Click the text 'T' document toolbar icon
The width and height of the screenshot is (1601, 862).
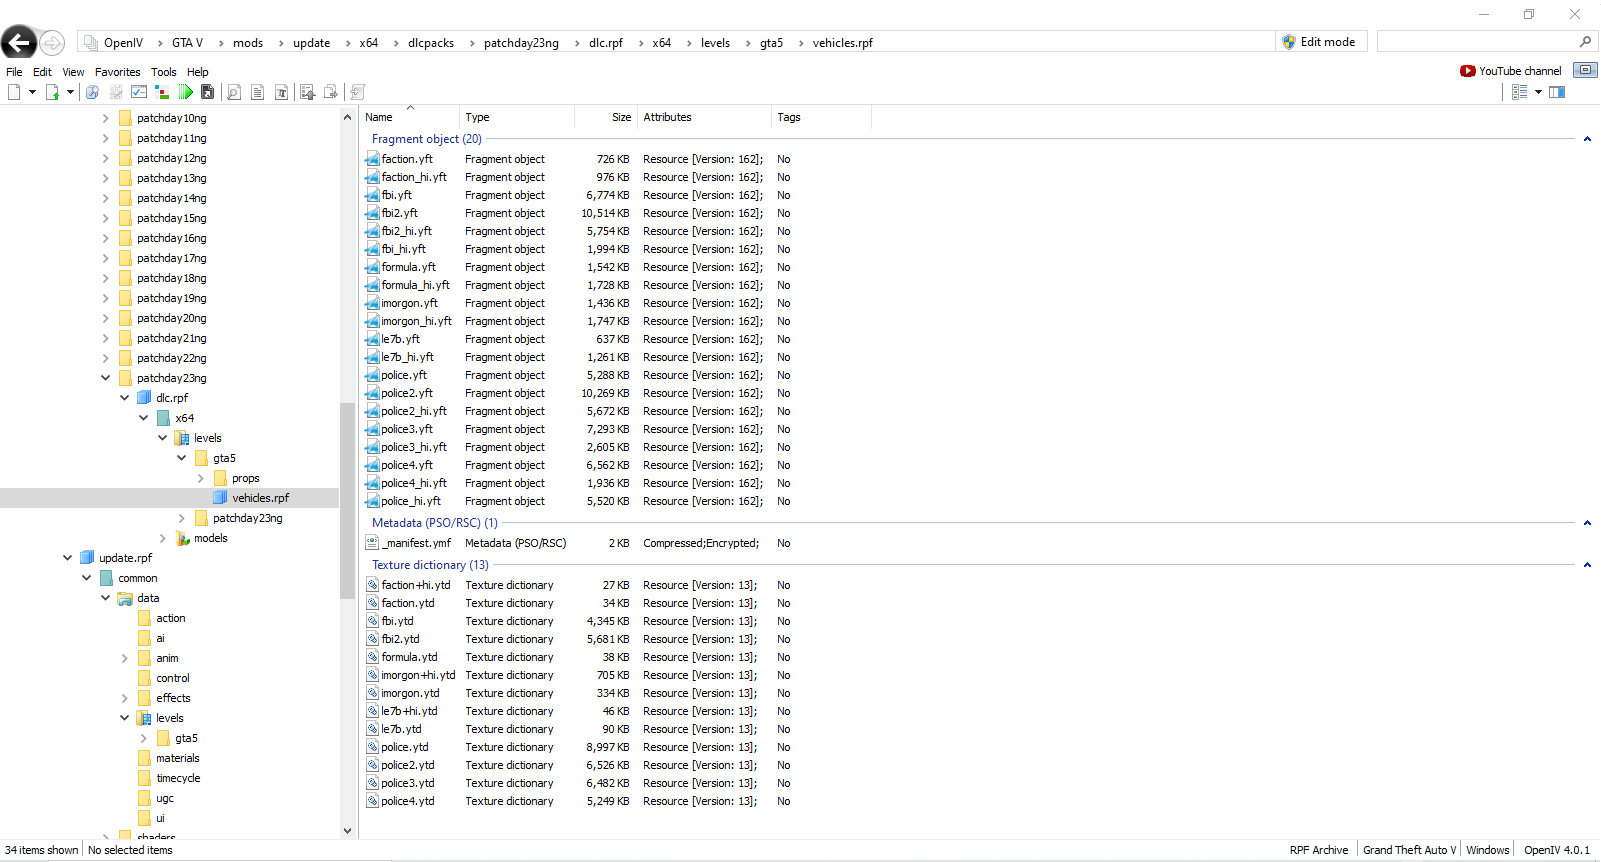tap(281, 92)
